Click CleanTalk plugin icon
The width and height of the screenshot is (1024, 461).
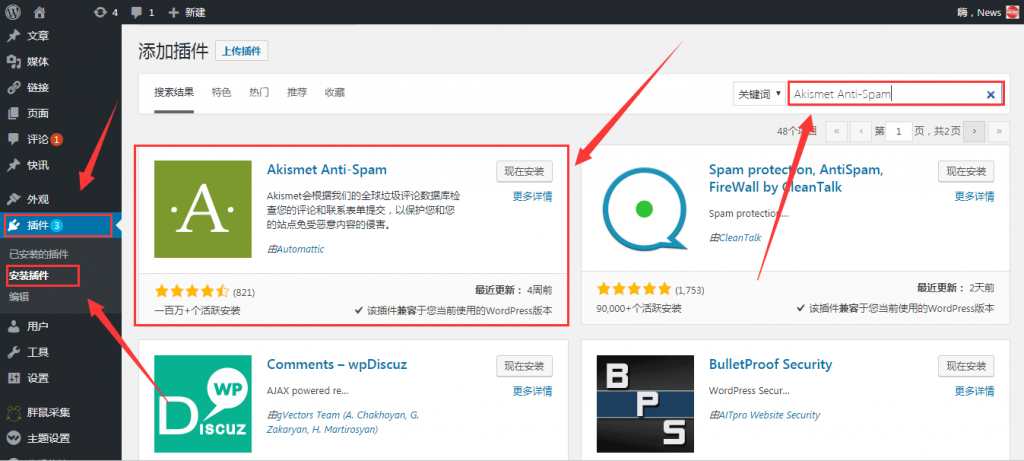645,209
